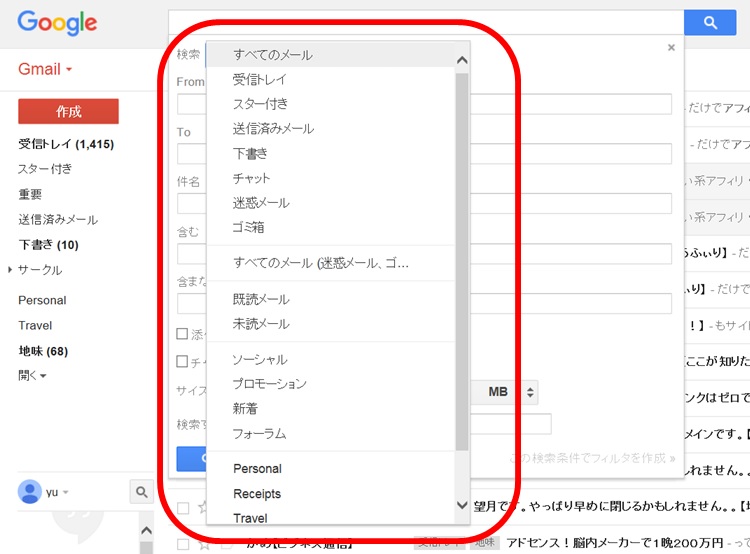Select 迷惑メール in the dropdown list
Screen dimensions: 750x554
coord(331,203)
